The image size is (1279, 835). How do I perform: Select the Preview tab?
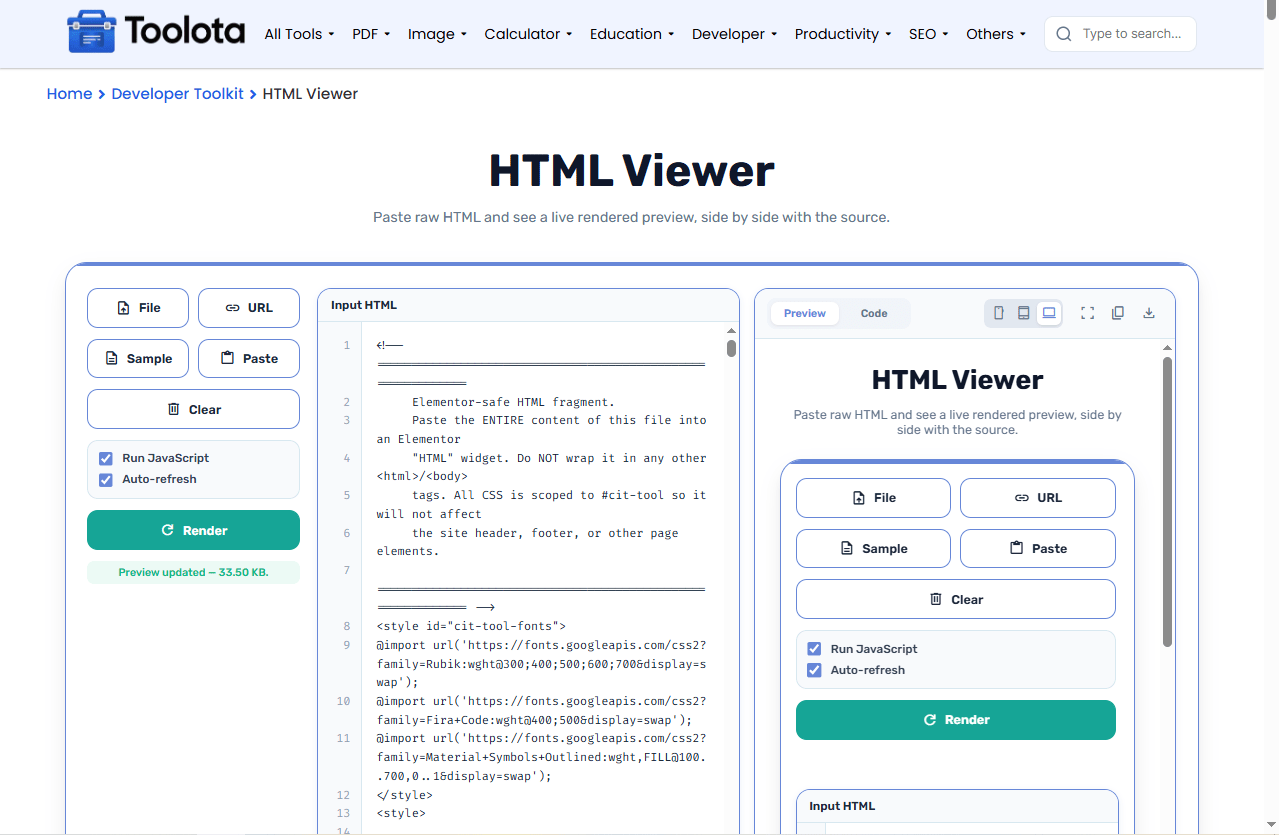click(805, 314)
